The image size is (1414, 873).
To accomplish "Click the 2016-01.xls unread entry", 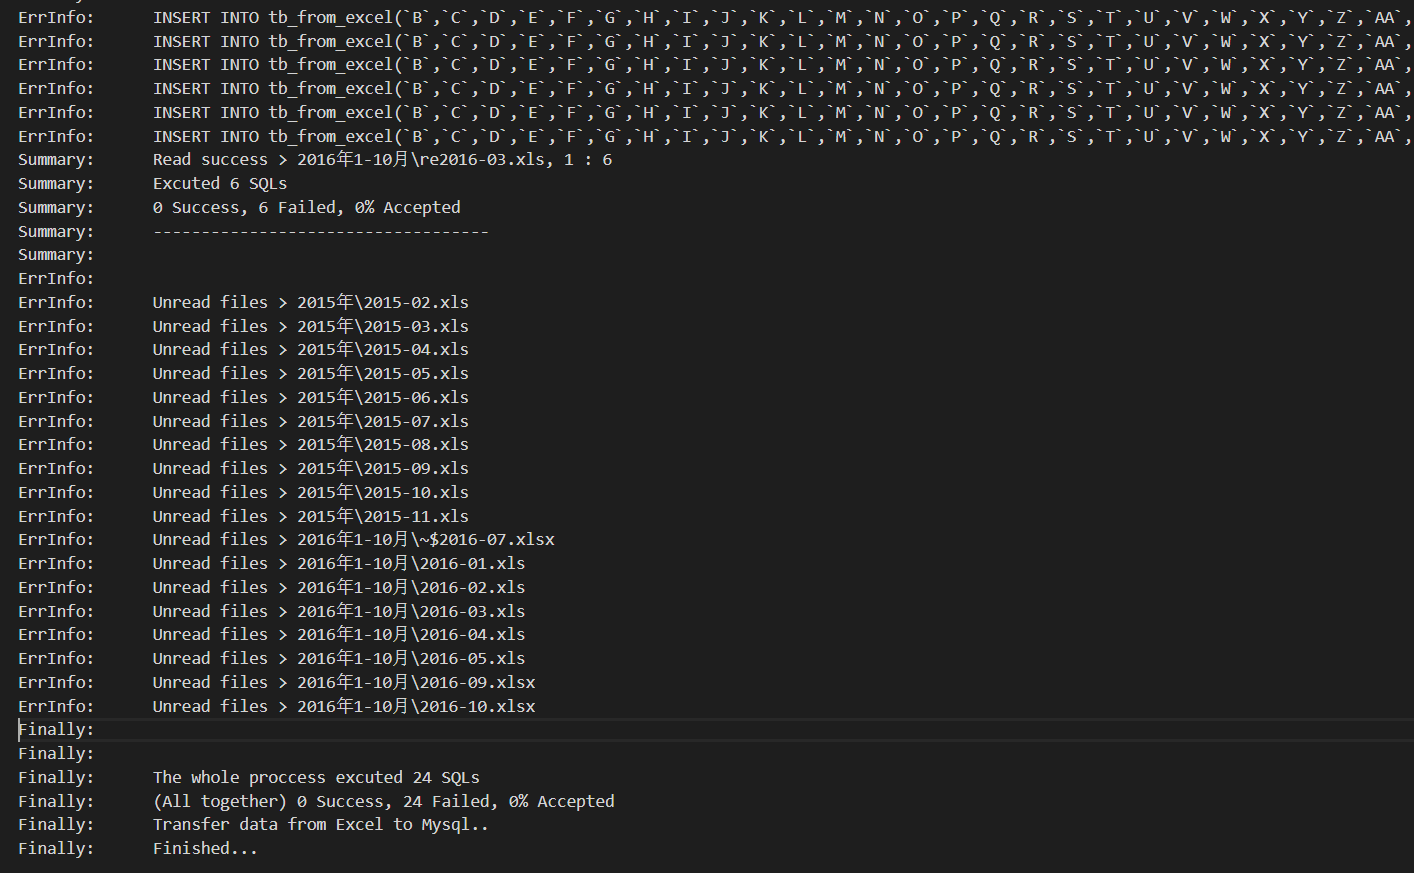I will click(x=339, y=564).
